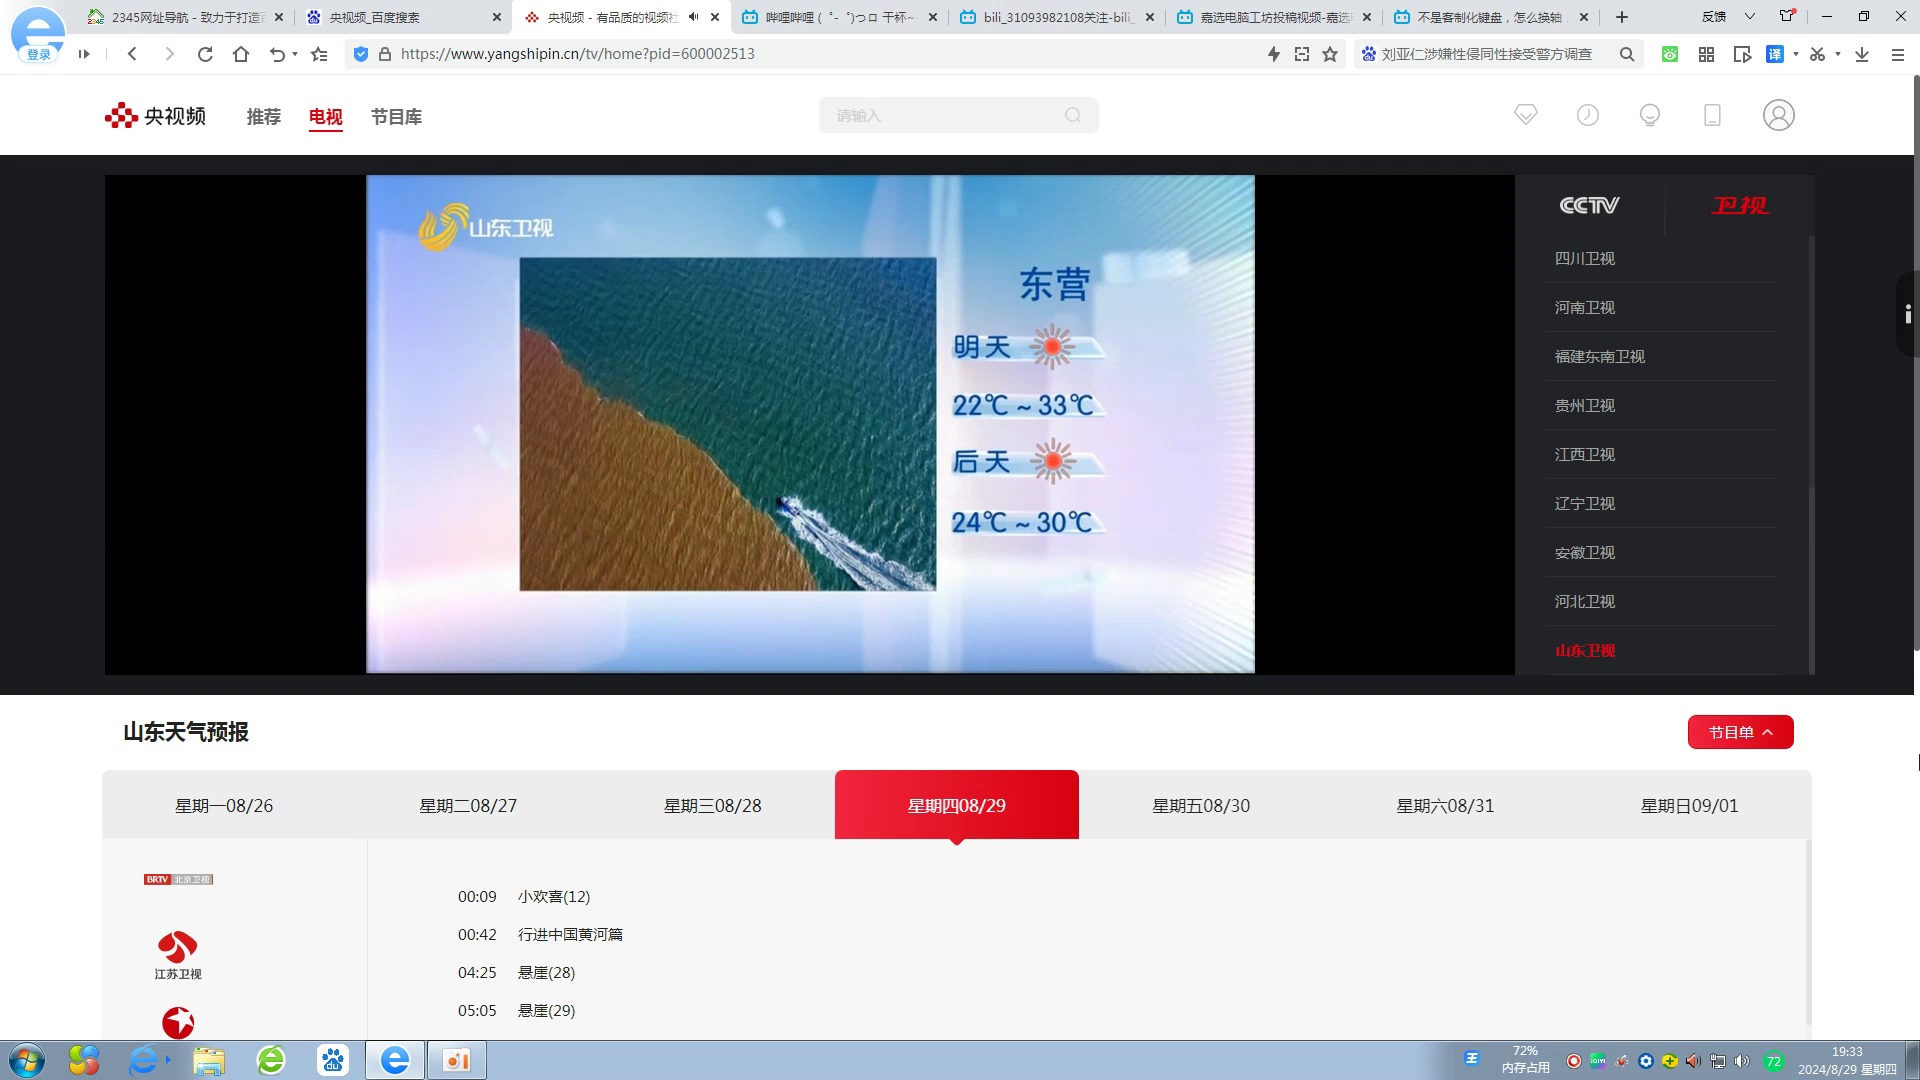Click the browser forward arrow

point(169,54)
